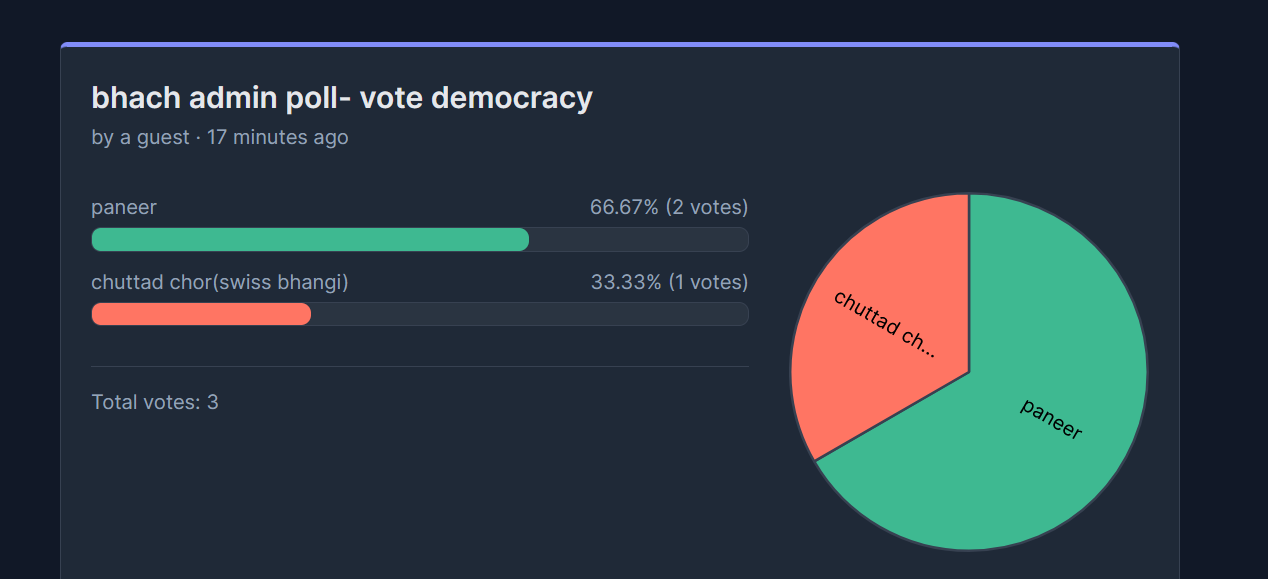Select the second poll option label above the red bar
The width and height of the screenshot is (1268, 579).
220,283
